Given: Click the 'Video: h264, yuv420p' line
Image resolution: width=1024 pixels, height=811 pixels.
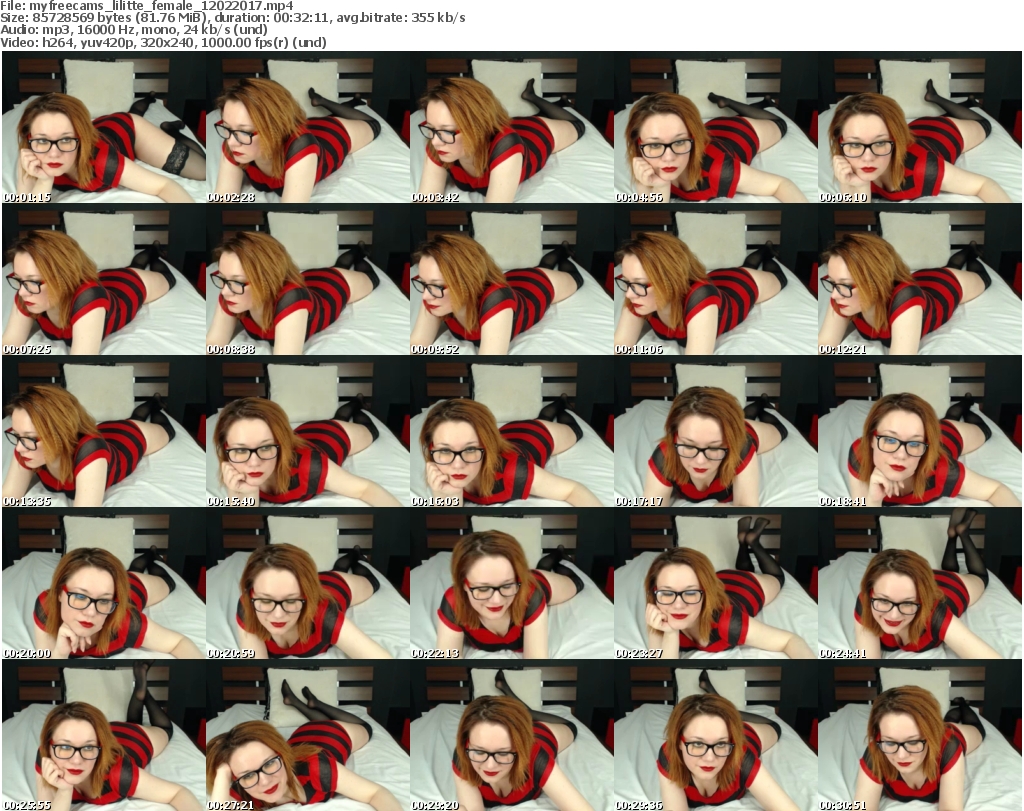Looking at the screenshot, I should (163, 42).
